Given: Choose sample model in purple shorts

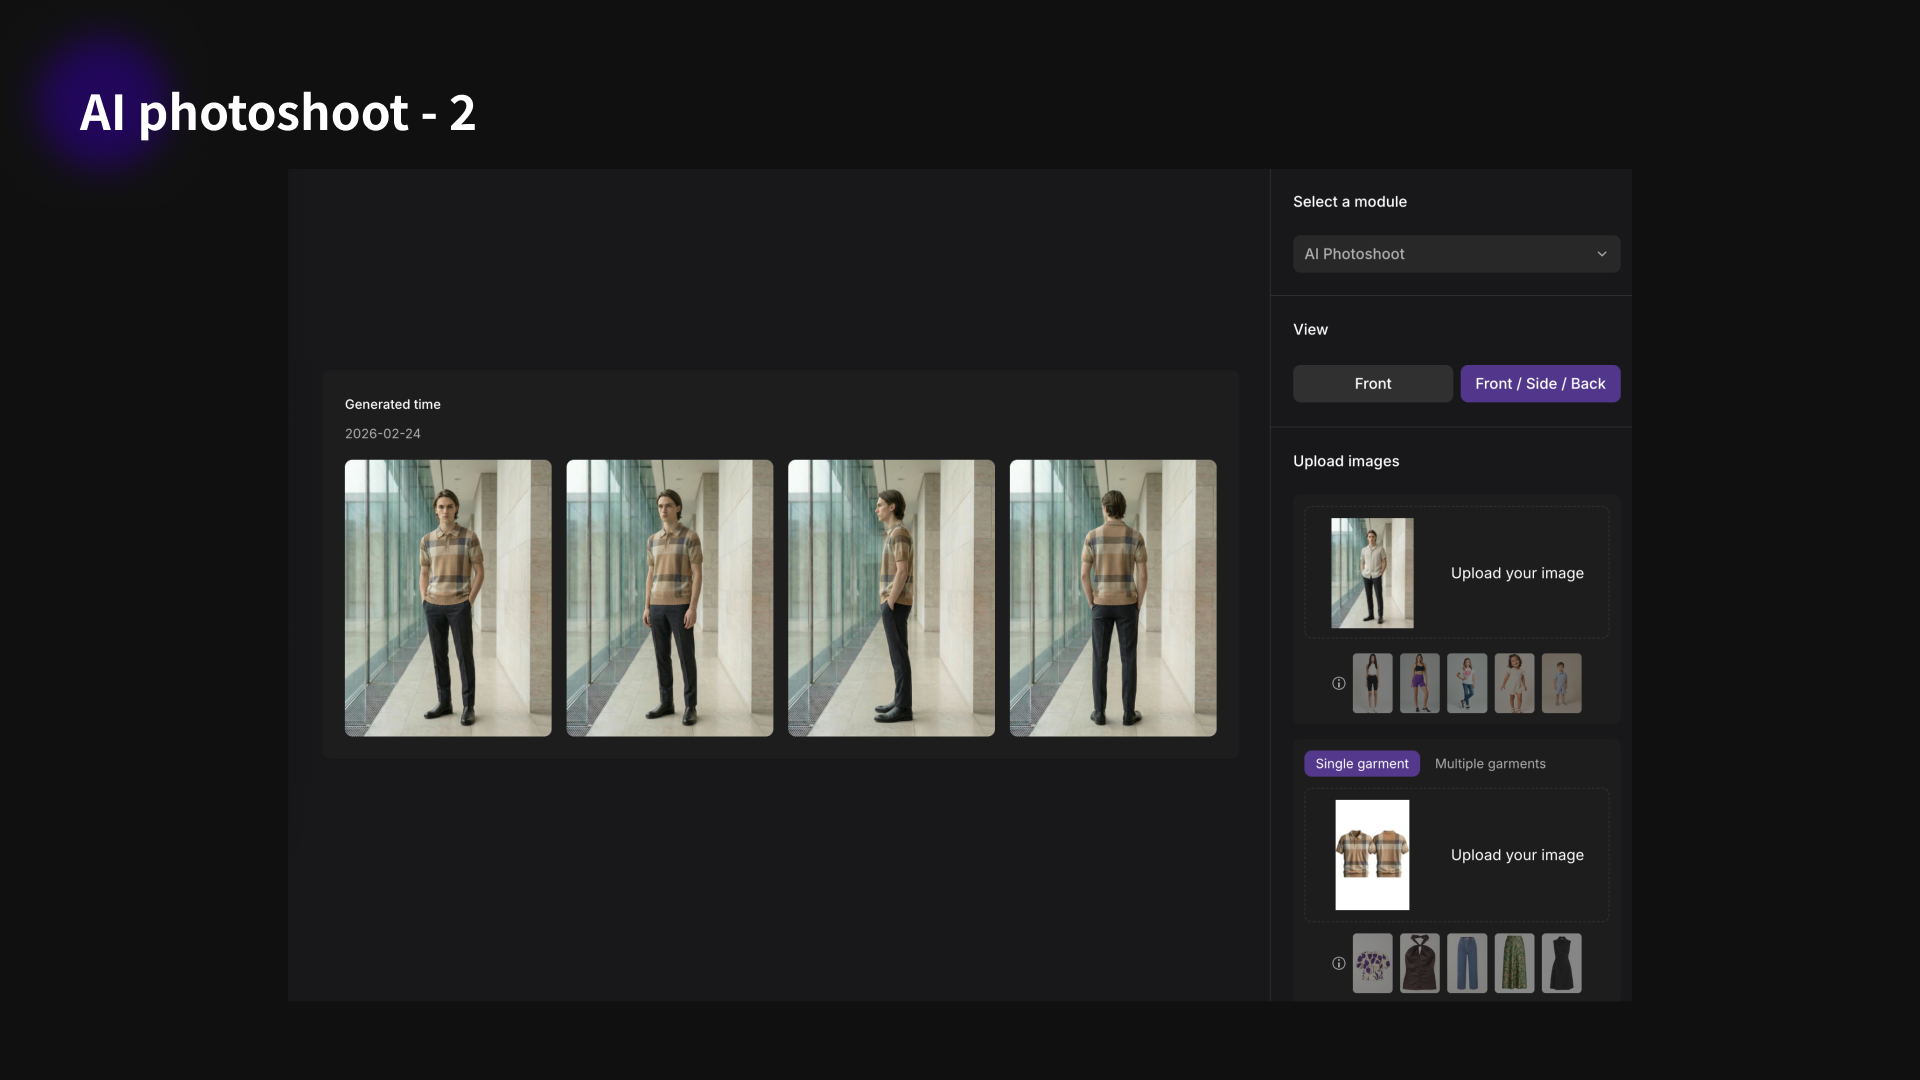Looking at the screenshot, I should [x=1419, y=684].
